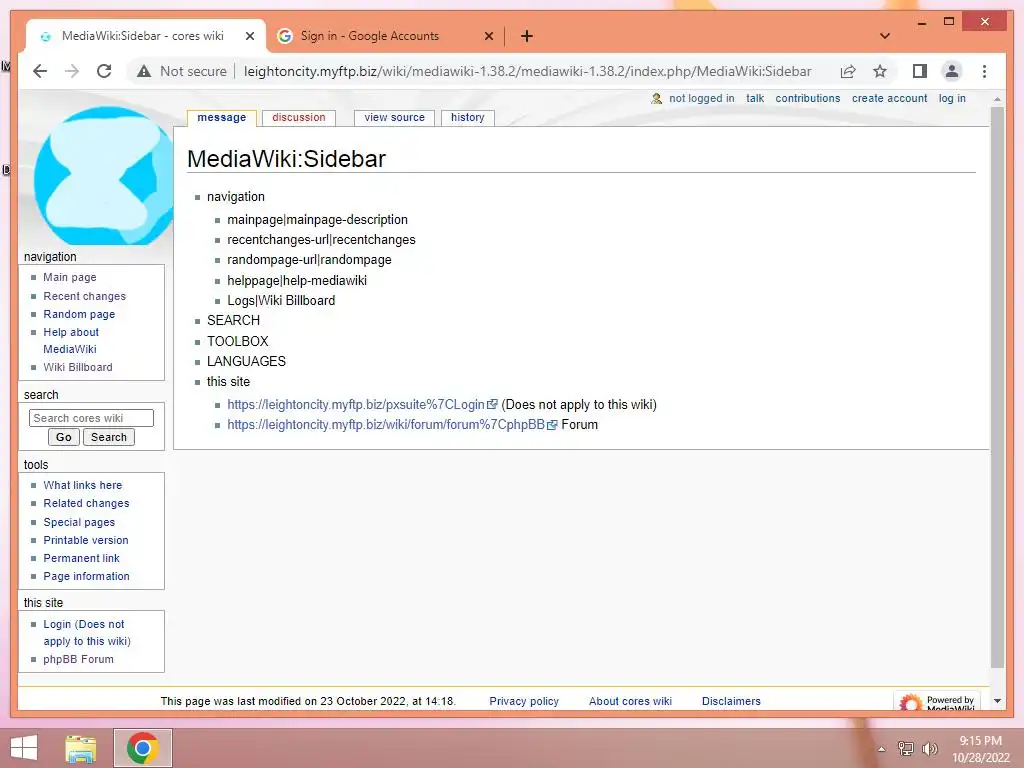Click the scrollbar down arrow
Image resolution: width=1024 pixels, height=768 pixels.
click(x=997, y=701)
